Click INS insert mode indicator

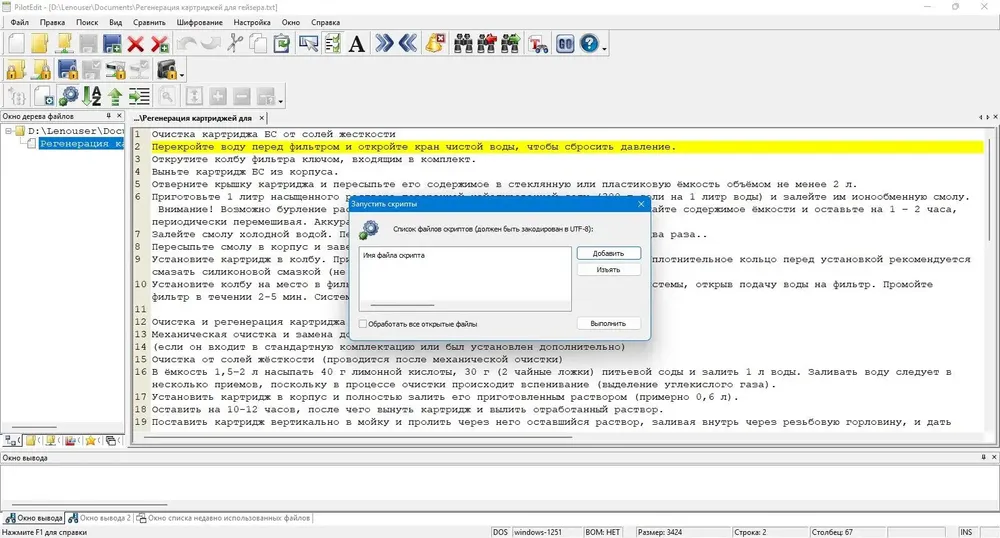coord(966,532)
